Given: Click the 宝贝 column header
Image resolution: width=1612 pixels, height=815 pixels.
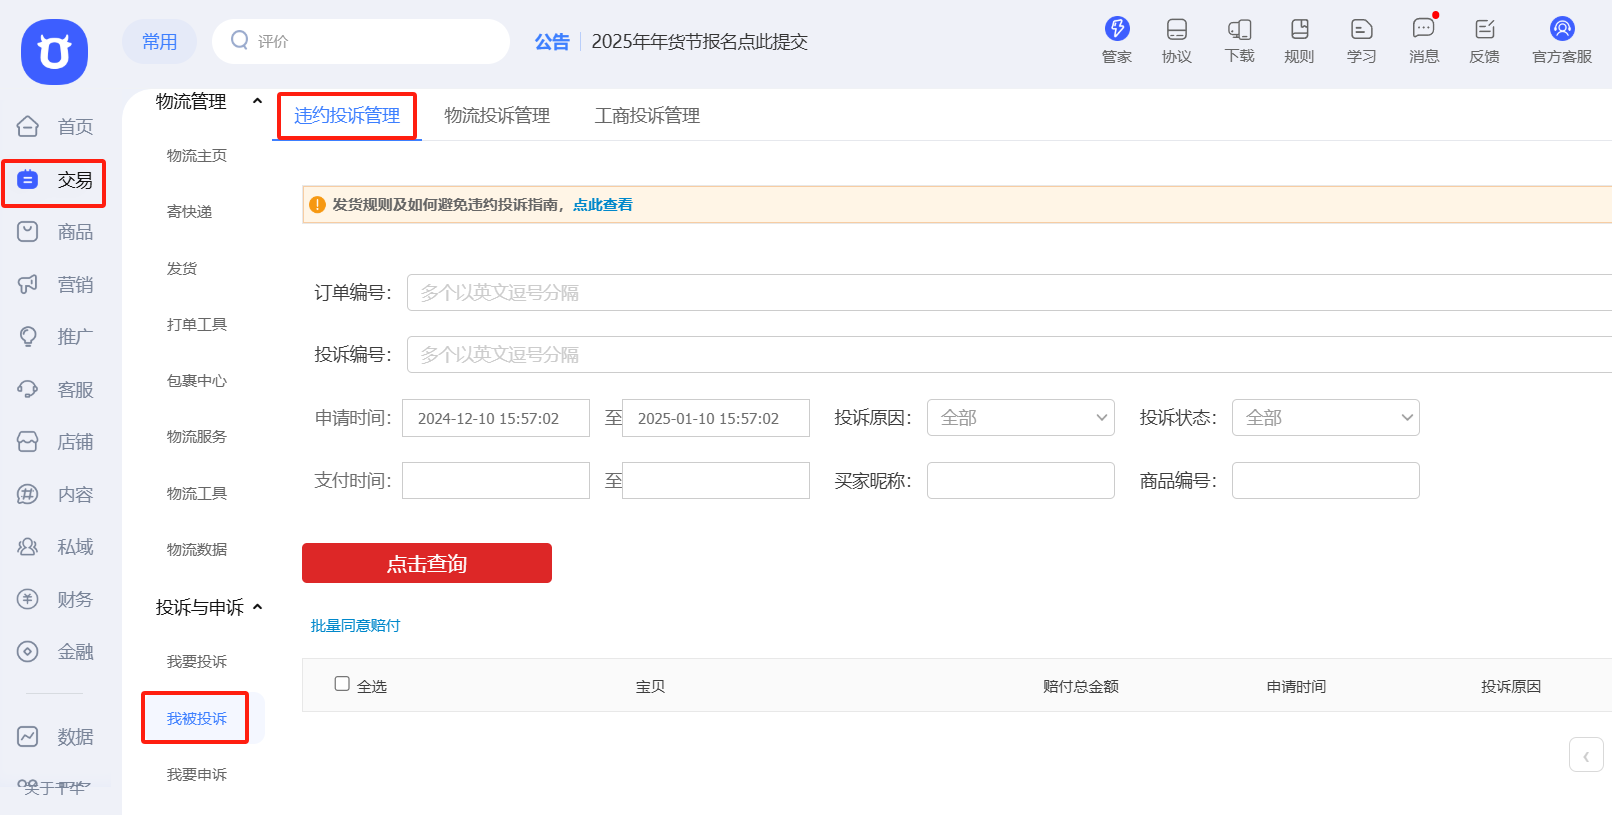Looking at the screenshot, I should [650, 686].
